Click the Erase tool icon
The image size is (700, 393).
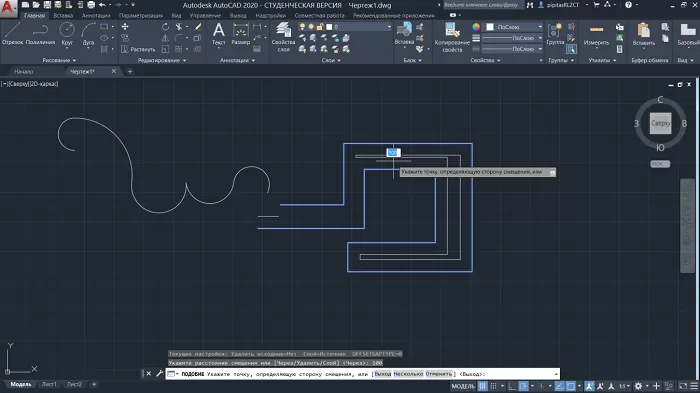click(x=198, y=27)
